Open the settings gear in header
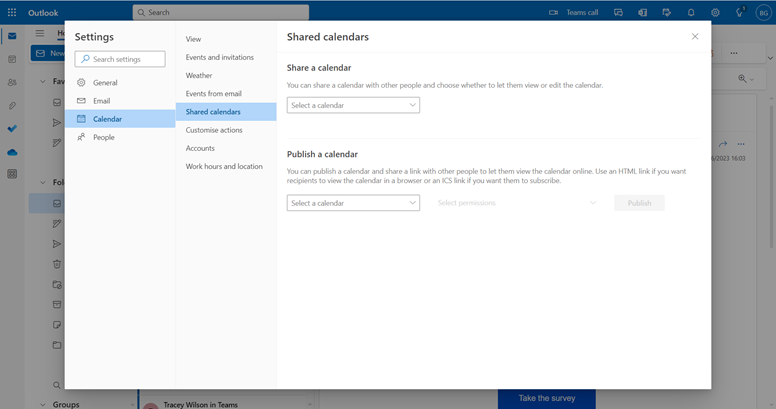Image resolution: width=776 pixels, height=409 pixels. tap(715, 12)
